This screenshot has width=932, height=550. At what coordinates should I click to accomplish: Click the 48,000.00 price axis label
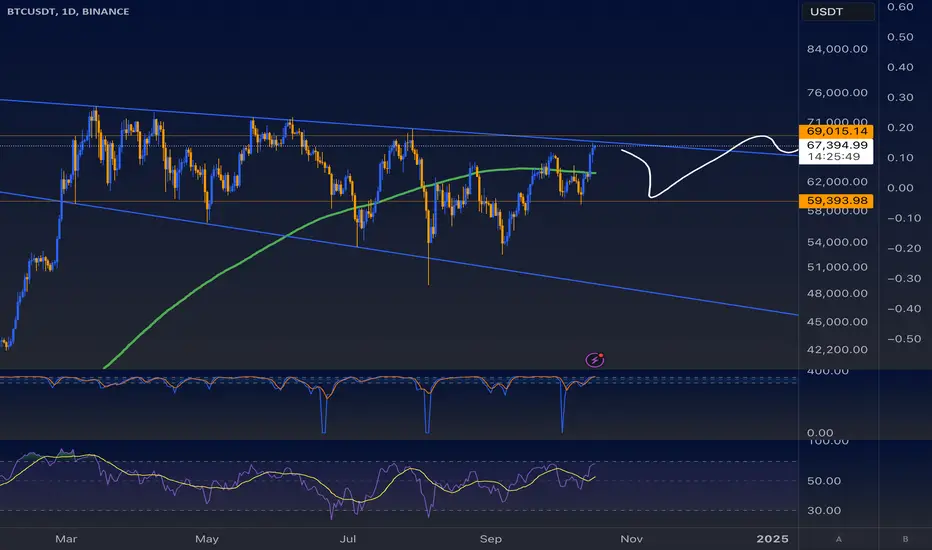click(837, 293)
